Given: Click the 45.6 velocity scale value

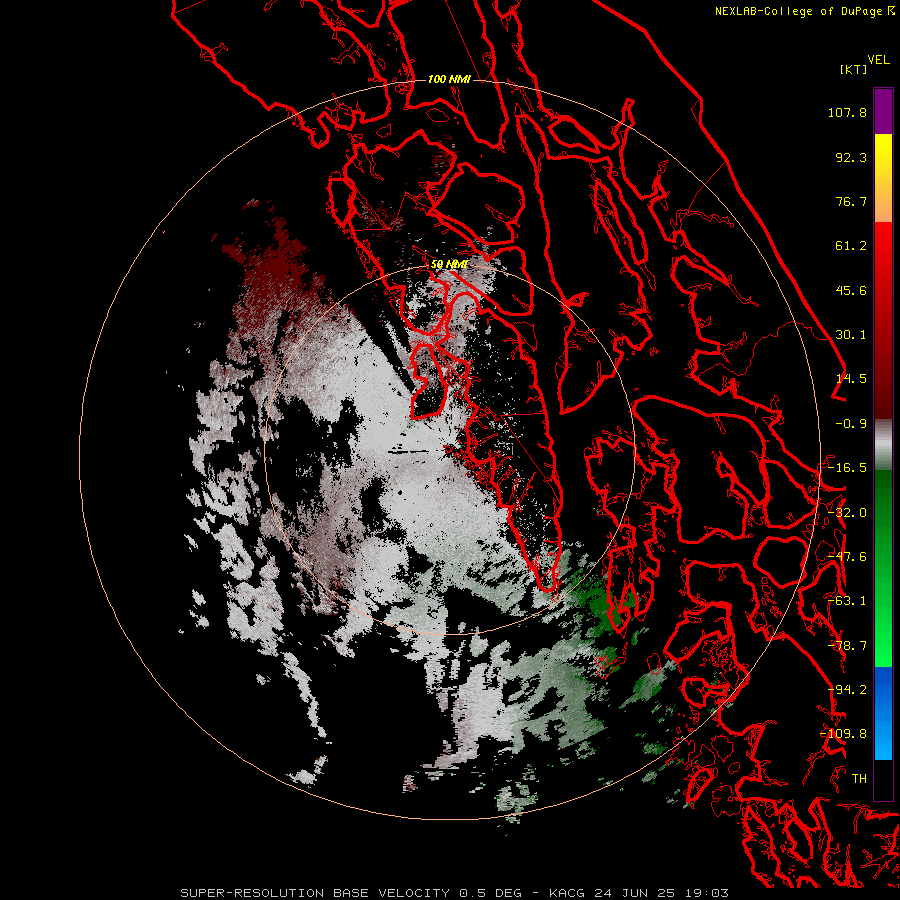Looking at the screenshot, I should pos(851,290).
